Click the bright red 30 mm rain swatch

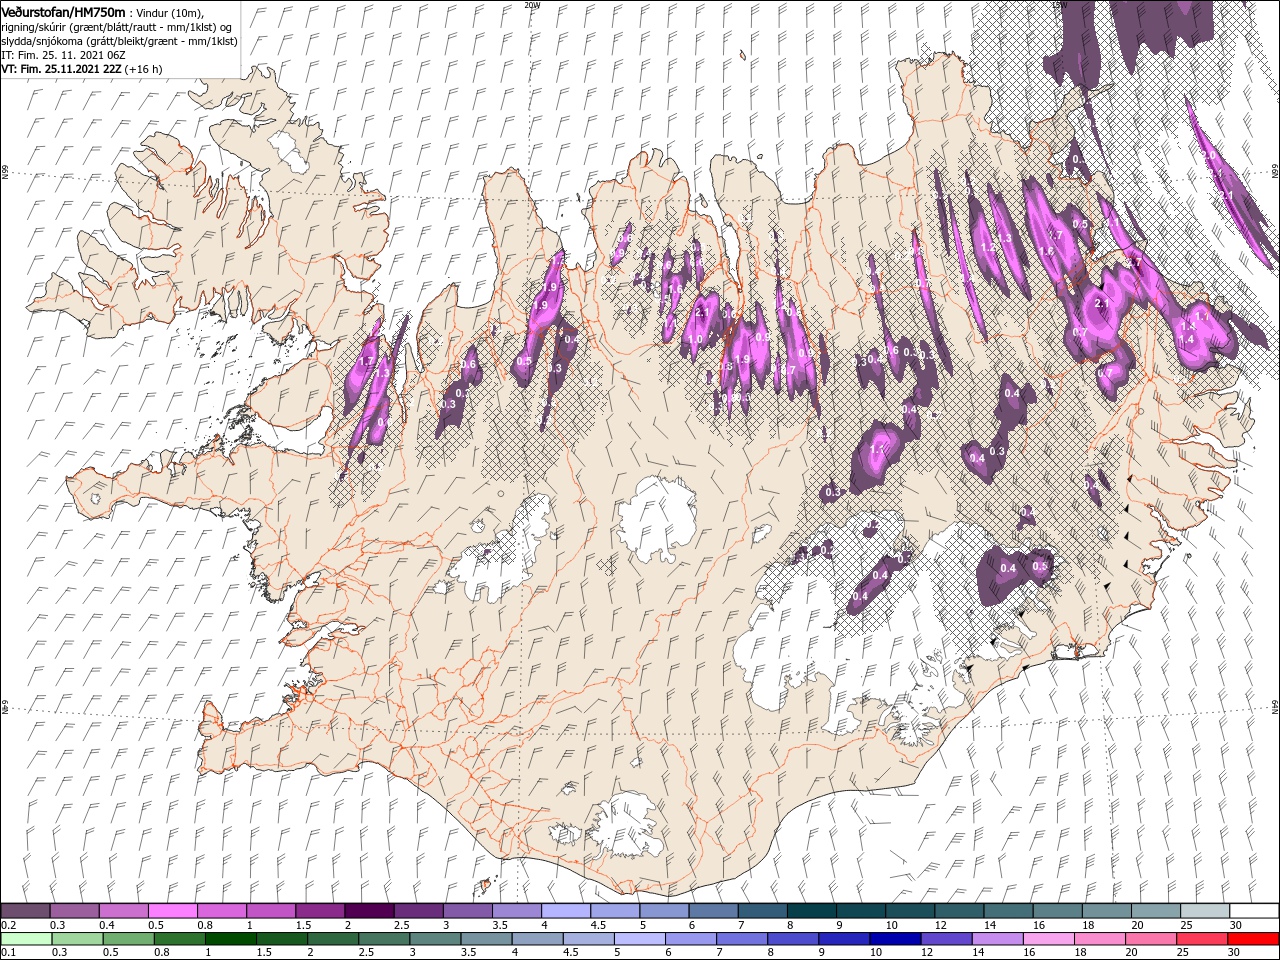coord(1254,939)
